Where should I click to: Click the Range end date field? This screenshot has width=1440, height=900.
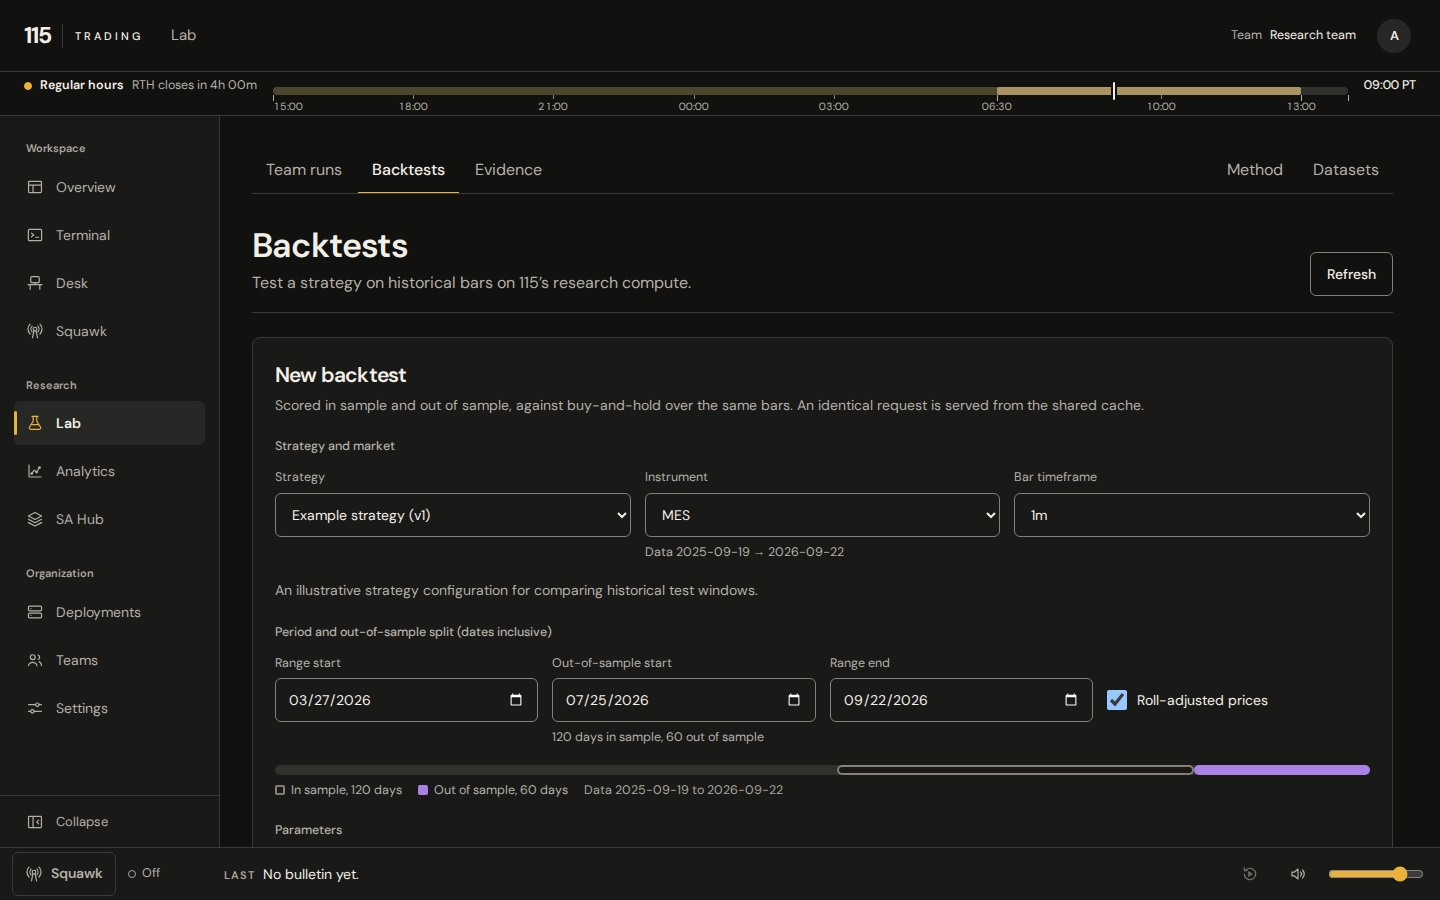[x=961, y=700]
